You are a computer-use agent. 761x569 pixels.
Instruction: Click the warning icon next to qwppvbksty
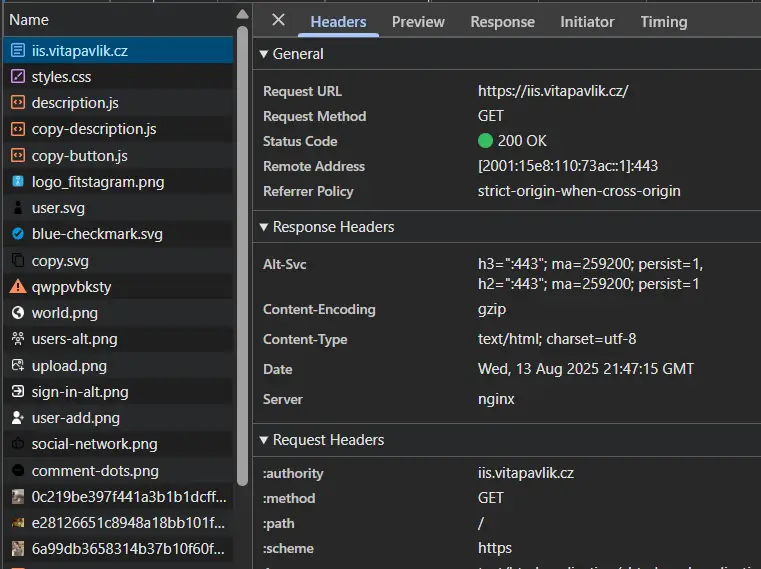tap(17, 286)
